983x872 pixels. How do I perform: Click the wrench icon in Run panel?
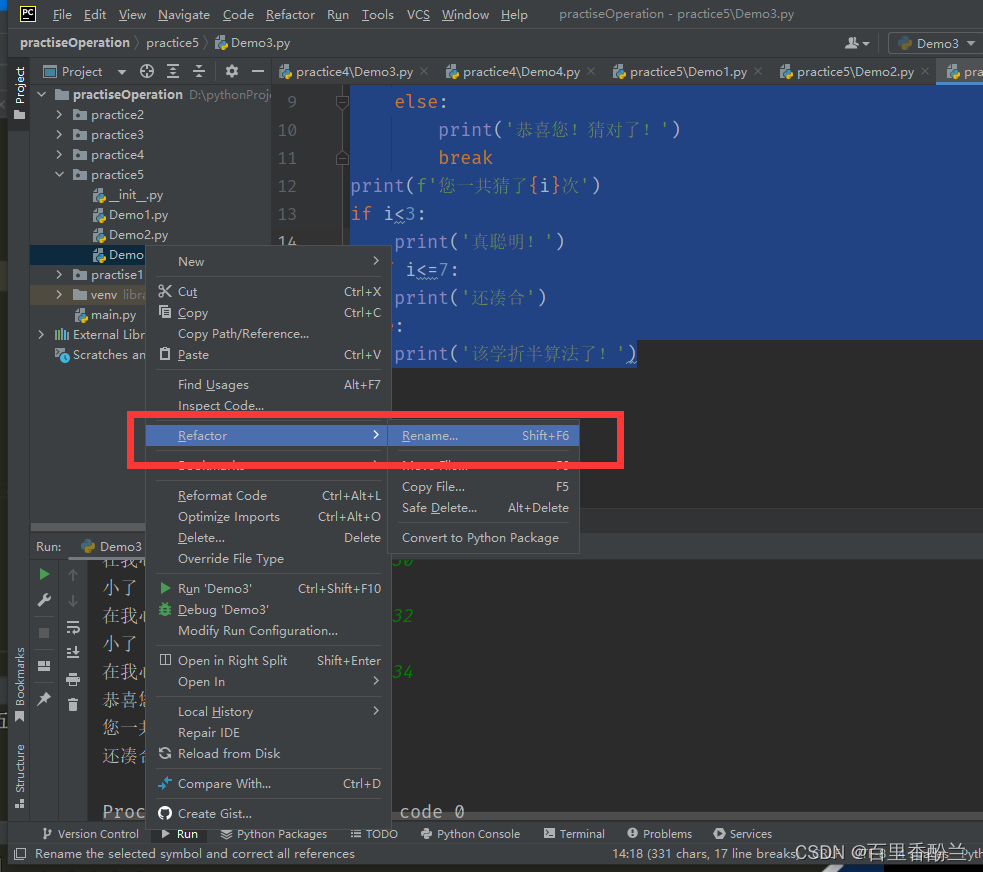pyautogui.click(x=44, y=600)
